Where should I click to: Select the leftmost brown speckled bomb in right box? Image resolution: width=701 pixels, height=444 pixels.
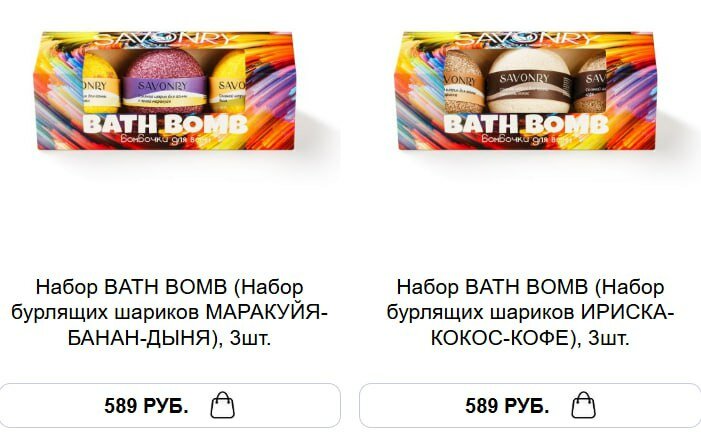tap(463, 82)
